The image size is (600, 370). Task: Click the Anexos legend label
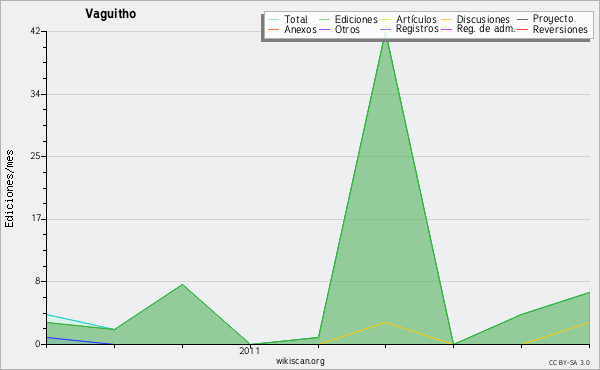pyautogui.click(x=300, y=29)
